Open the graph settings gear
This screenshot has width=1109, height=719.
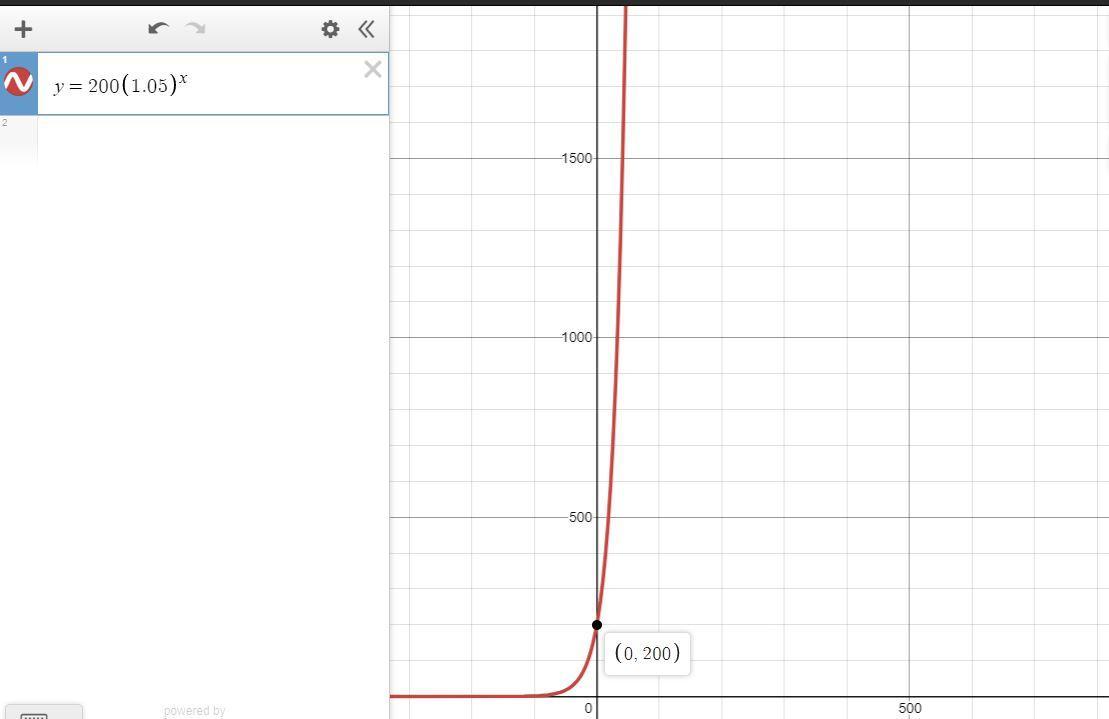tap(330, 29)
